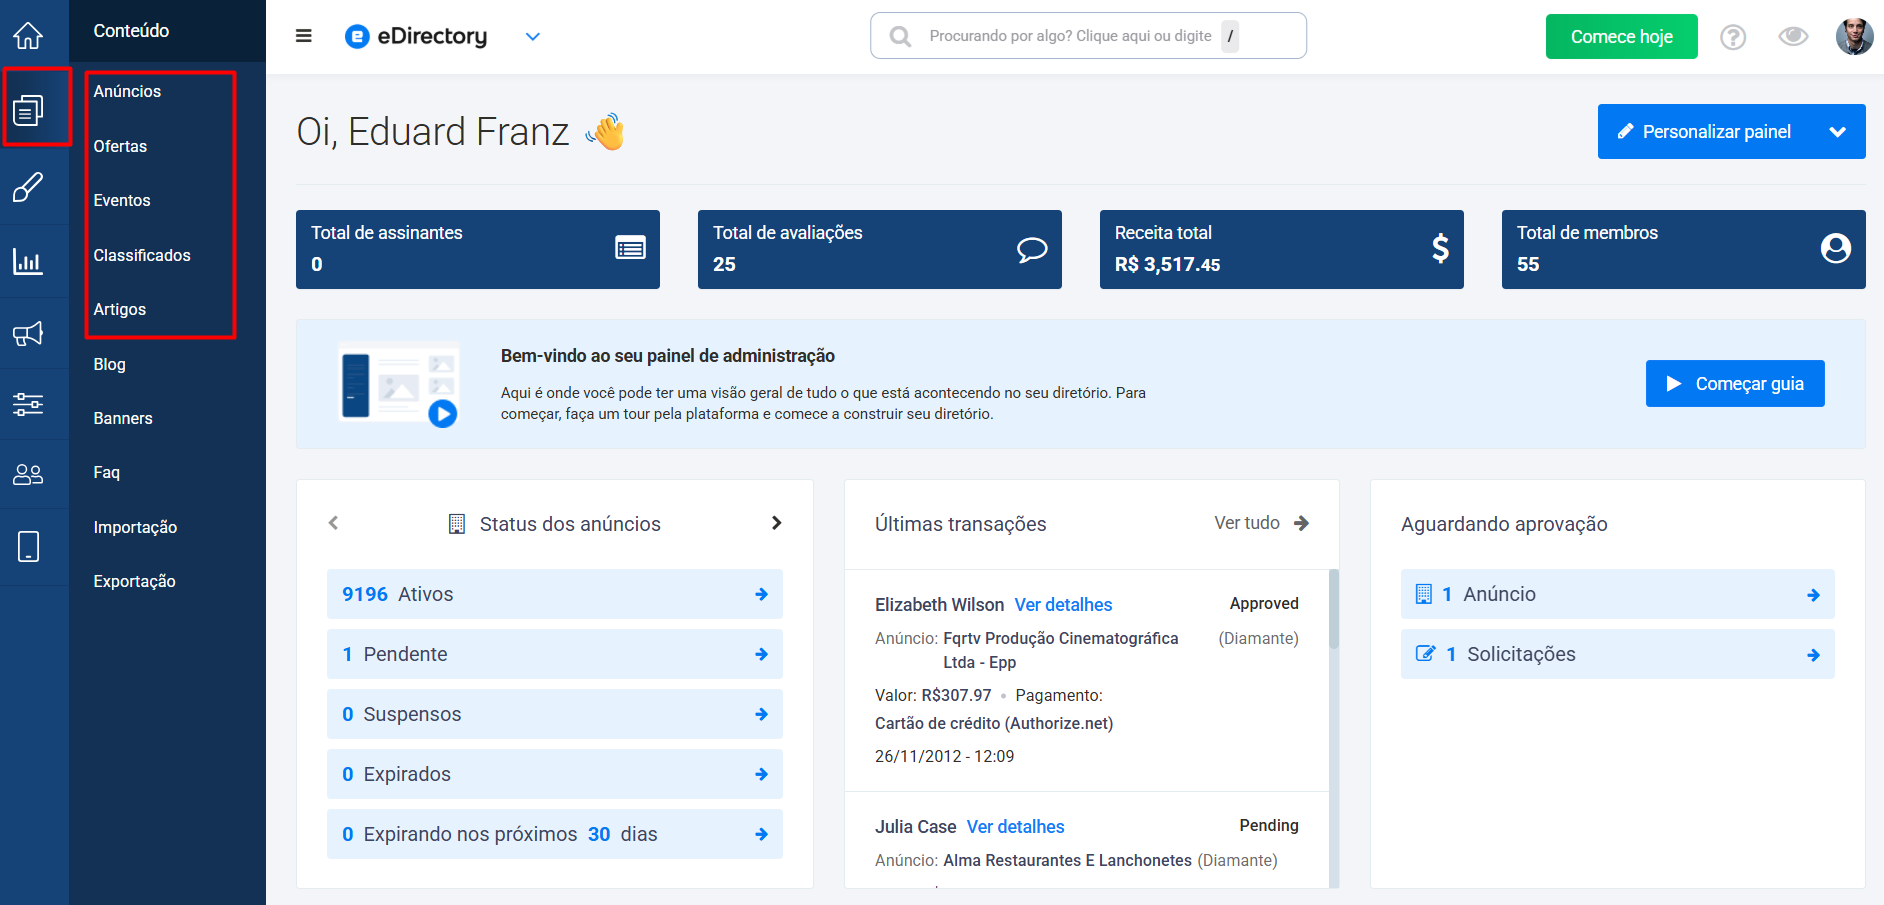Viewport: 1884px width, 905px height.
Task: Go to previous status panel with left chevron
Action: click(334, 523)
